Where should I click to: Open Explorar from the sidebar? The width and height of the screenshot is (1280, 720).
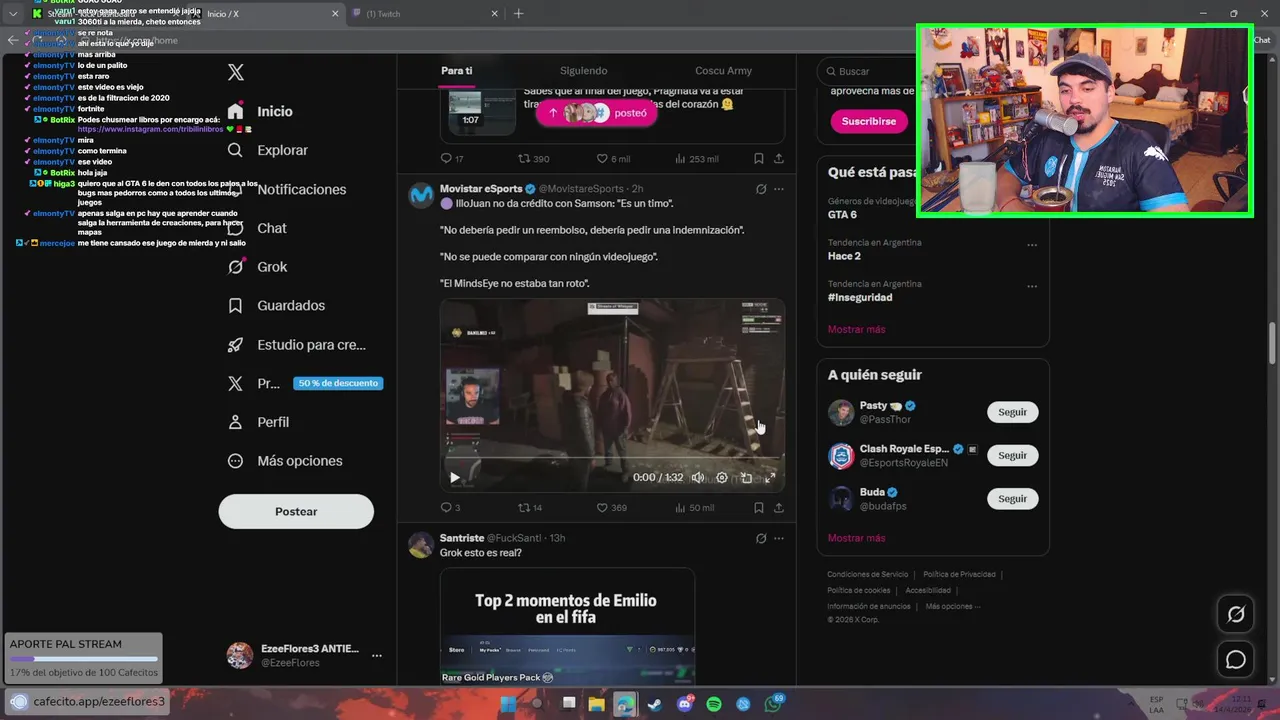[267, 150]
